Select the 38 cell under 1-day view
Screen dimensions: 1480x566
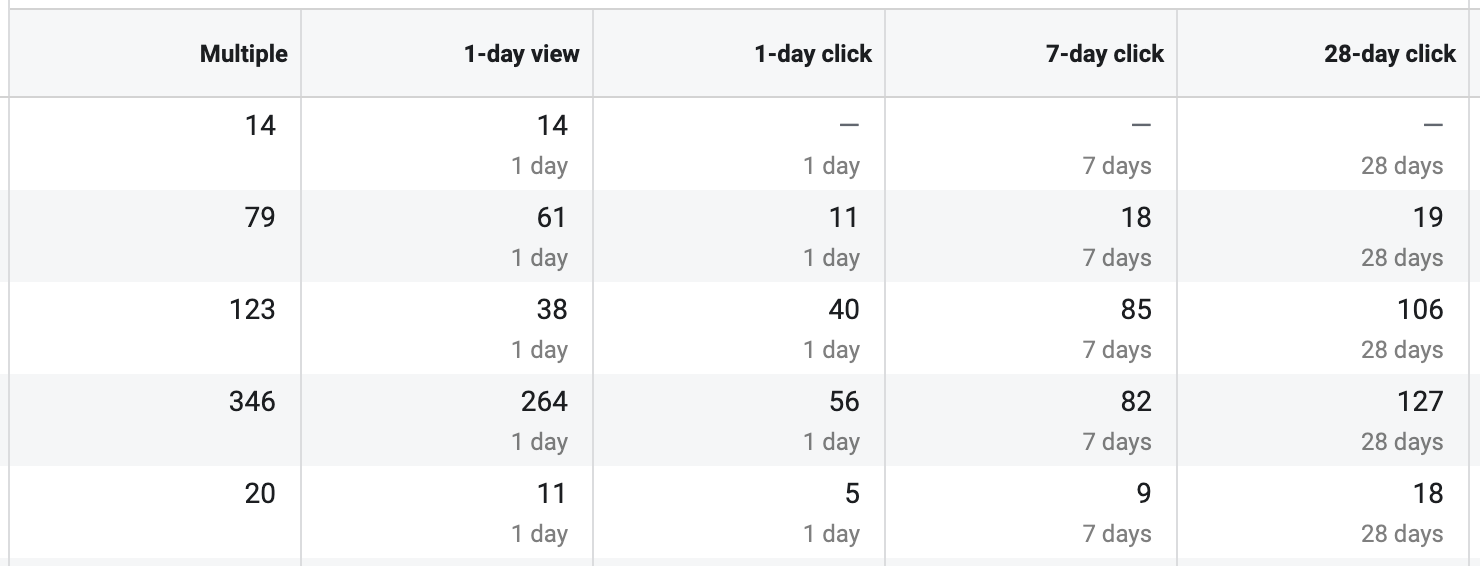pyautogui.click(x=552, y=309)
